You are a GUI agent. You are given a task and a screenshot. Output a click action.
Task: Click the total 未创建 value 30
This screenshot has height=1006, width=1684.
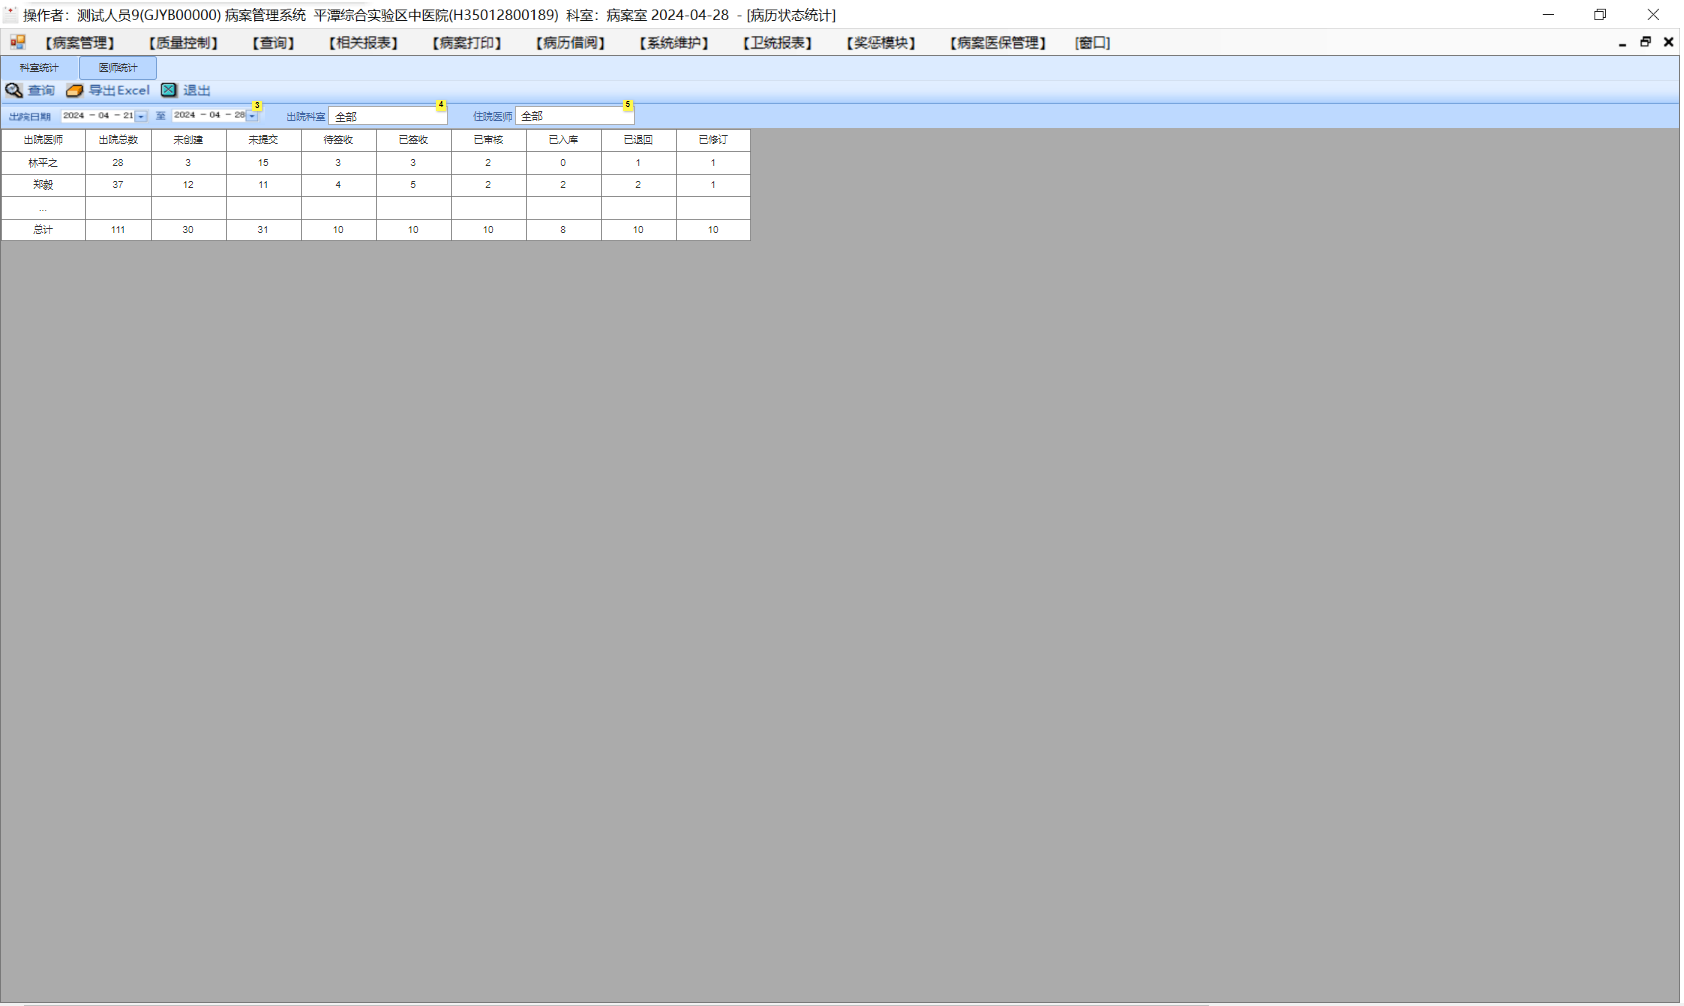tap(188, 230)
